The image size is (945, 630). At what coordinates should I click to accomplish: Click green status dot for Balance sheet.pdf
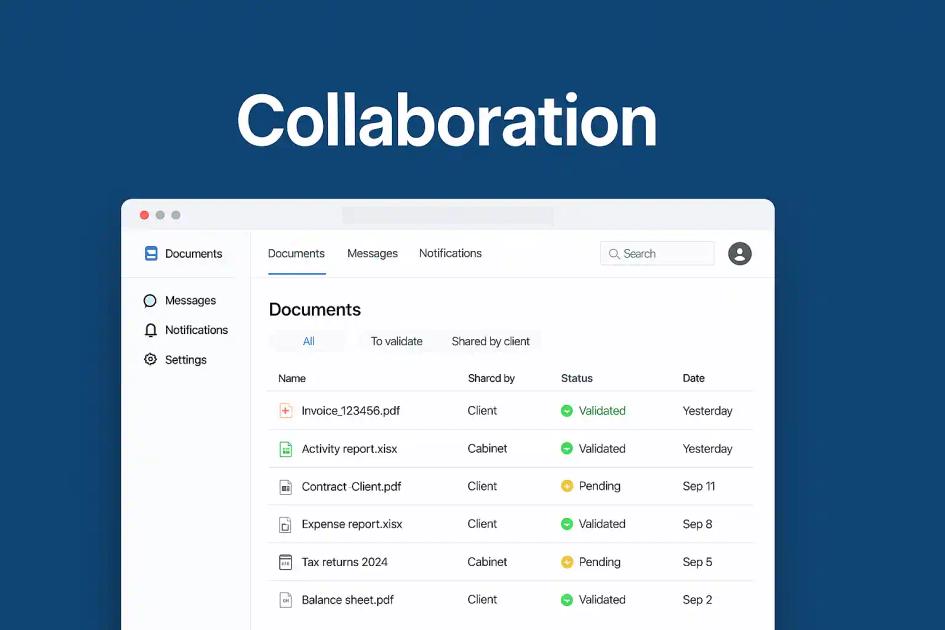point(567,600)
